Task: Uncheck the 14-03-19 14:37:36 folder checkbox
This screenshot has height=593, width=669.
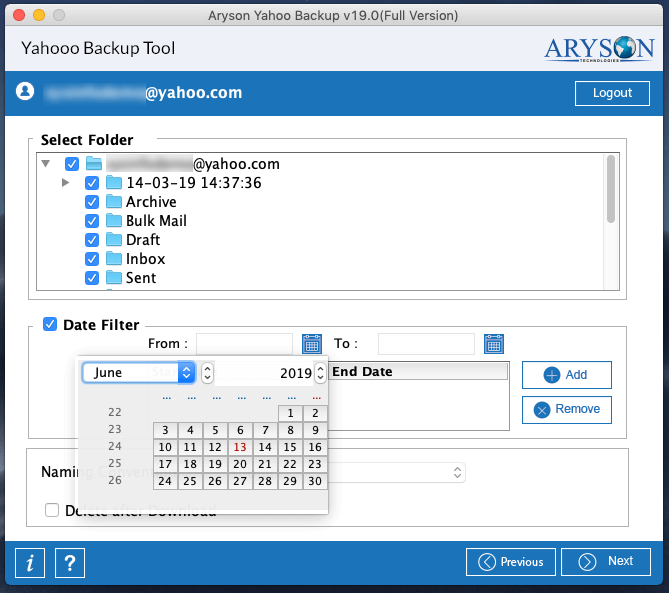Action: pos(92,183)
